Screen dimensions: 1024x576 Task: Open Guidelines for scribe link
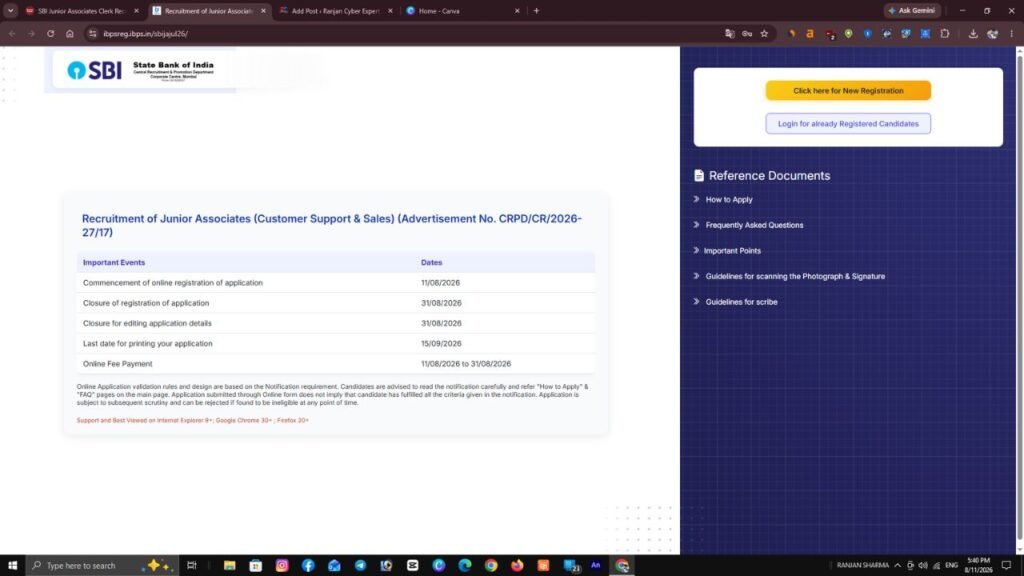tap(741, 302)
